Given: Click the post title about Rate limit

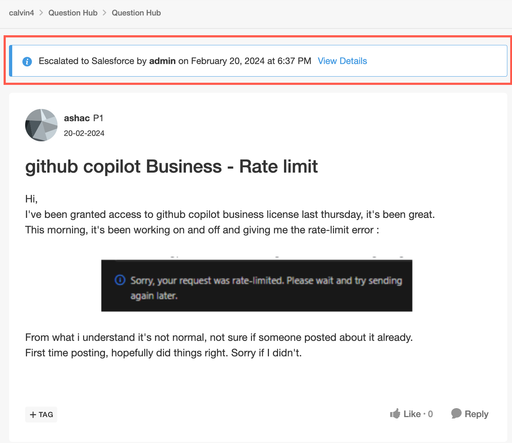Looking at the screenshot, I should click(x=172, y=167).
